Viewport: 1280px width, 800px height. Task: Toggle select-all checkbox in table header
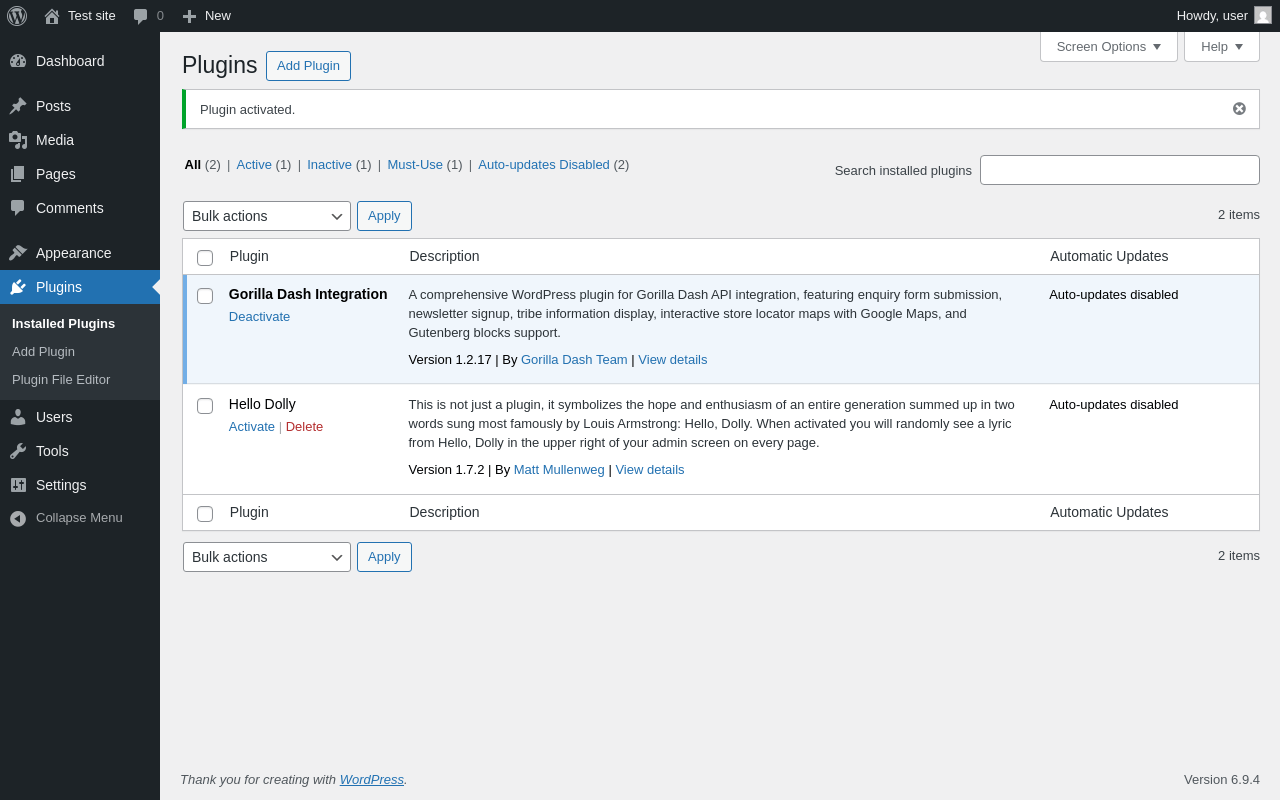pyautogui.click(x=205, y=258)
